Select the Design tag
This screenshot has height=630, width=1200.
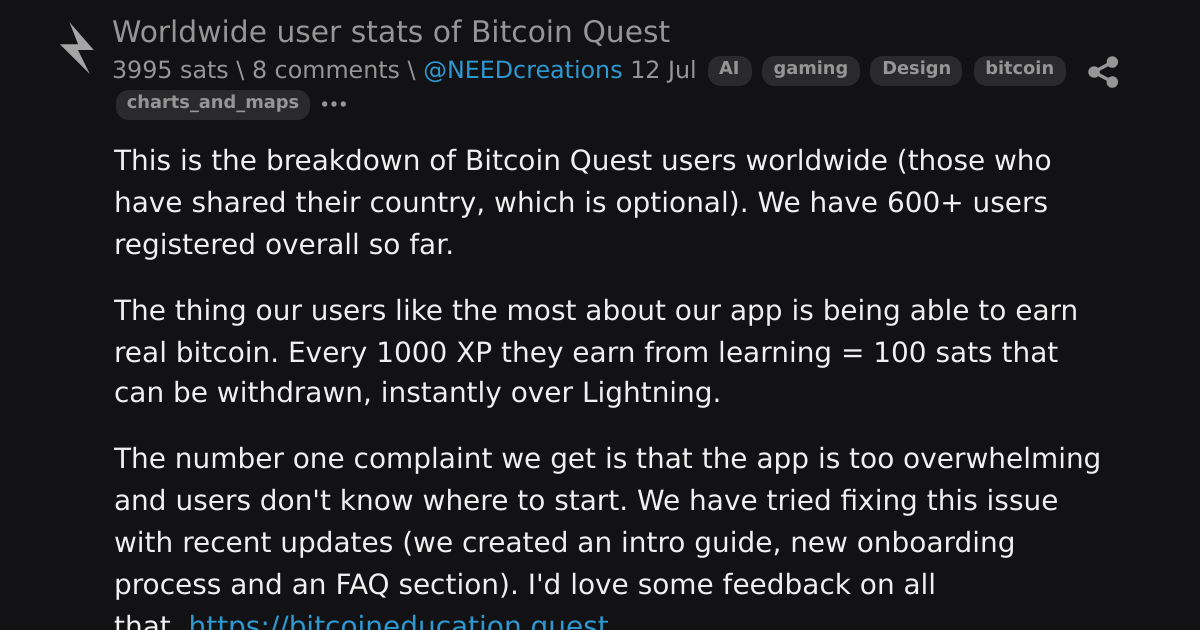pos(916,70)
